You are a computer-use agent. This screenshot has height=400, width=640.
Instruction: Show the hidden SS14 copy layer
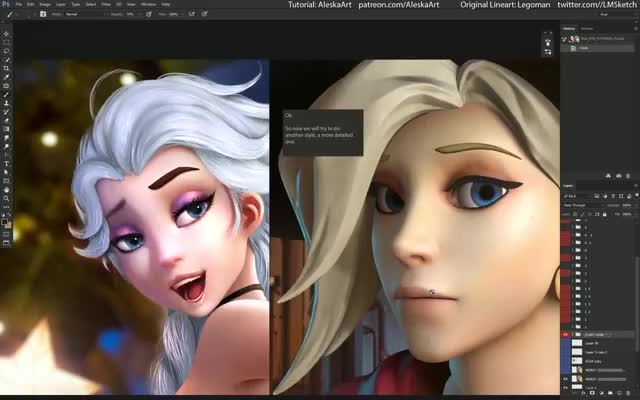565,361
